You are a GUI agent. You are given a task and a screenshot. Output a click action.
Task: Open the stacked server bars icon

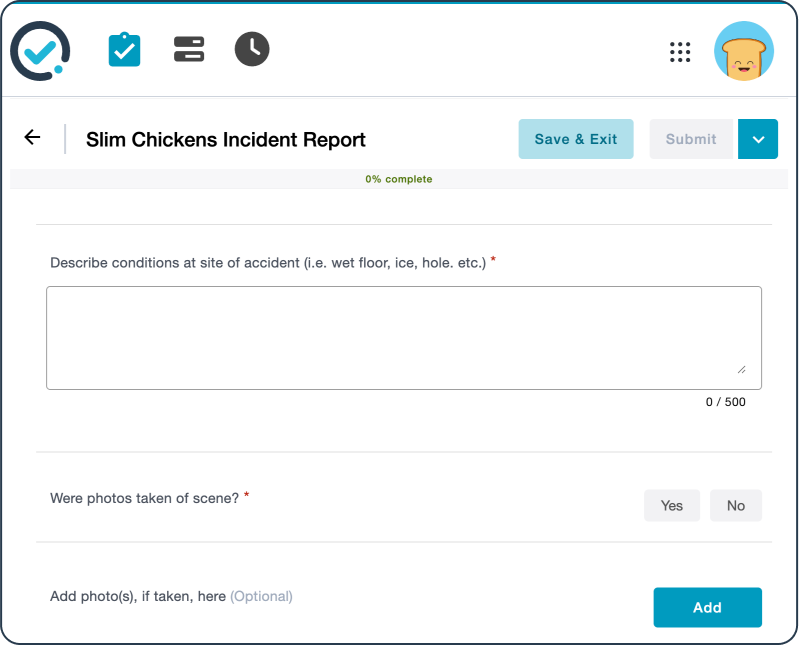(189, 50)
